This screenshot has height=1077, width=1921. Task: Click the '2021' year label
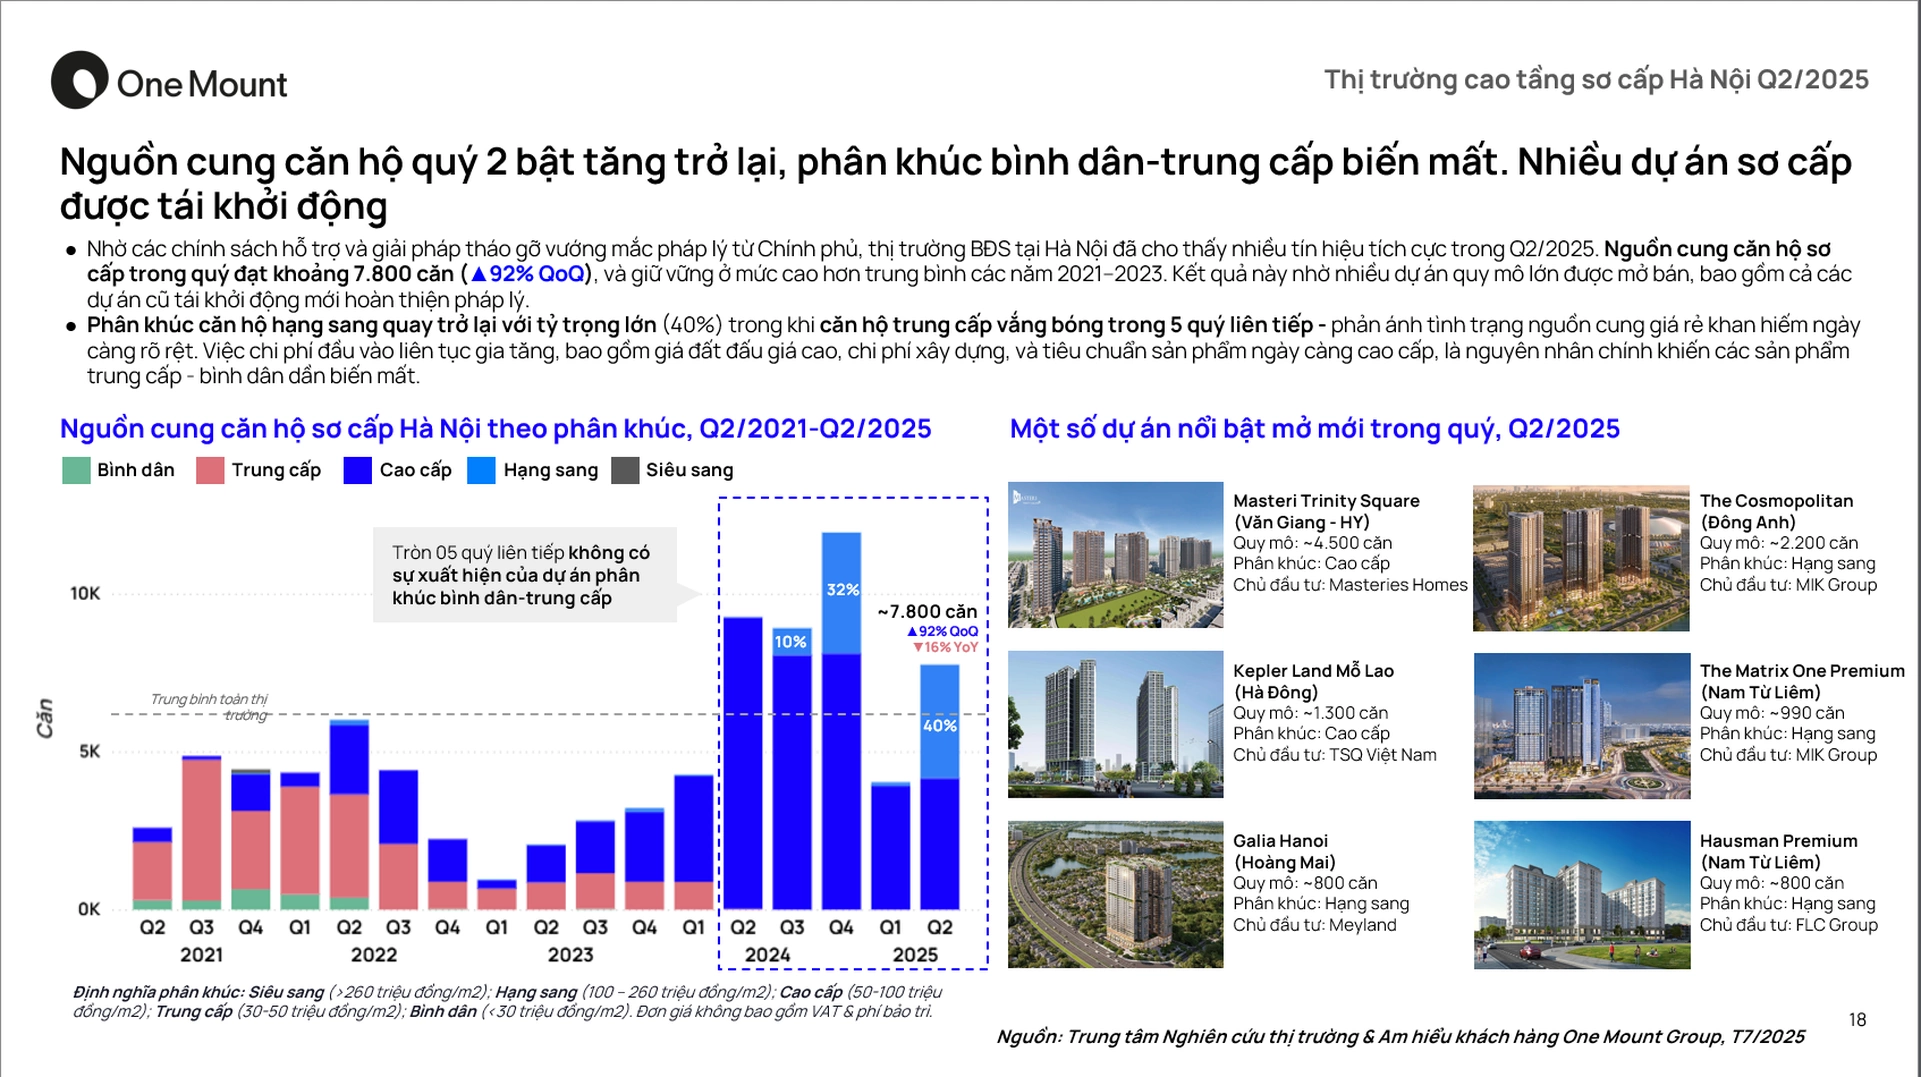[x=202, y=955]
